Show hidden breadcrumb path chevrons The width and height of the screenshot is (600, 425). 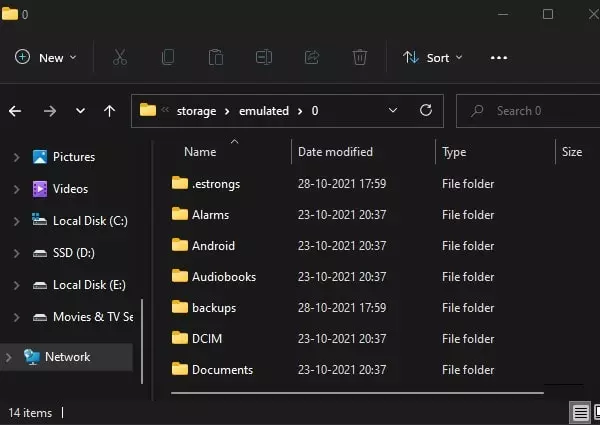coord(165,110)
